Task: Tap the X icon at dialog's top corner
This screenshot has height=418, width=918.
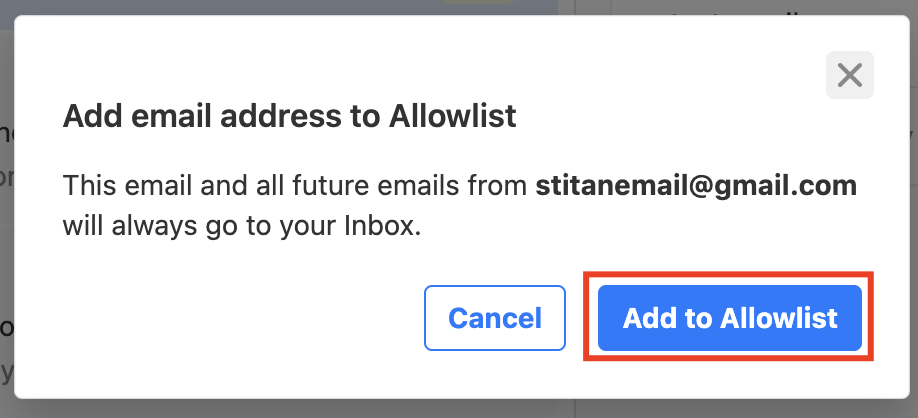Action: [x=850, y=75]
